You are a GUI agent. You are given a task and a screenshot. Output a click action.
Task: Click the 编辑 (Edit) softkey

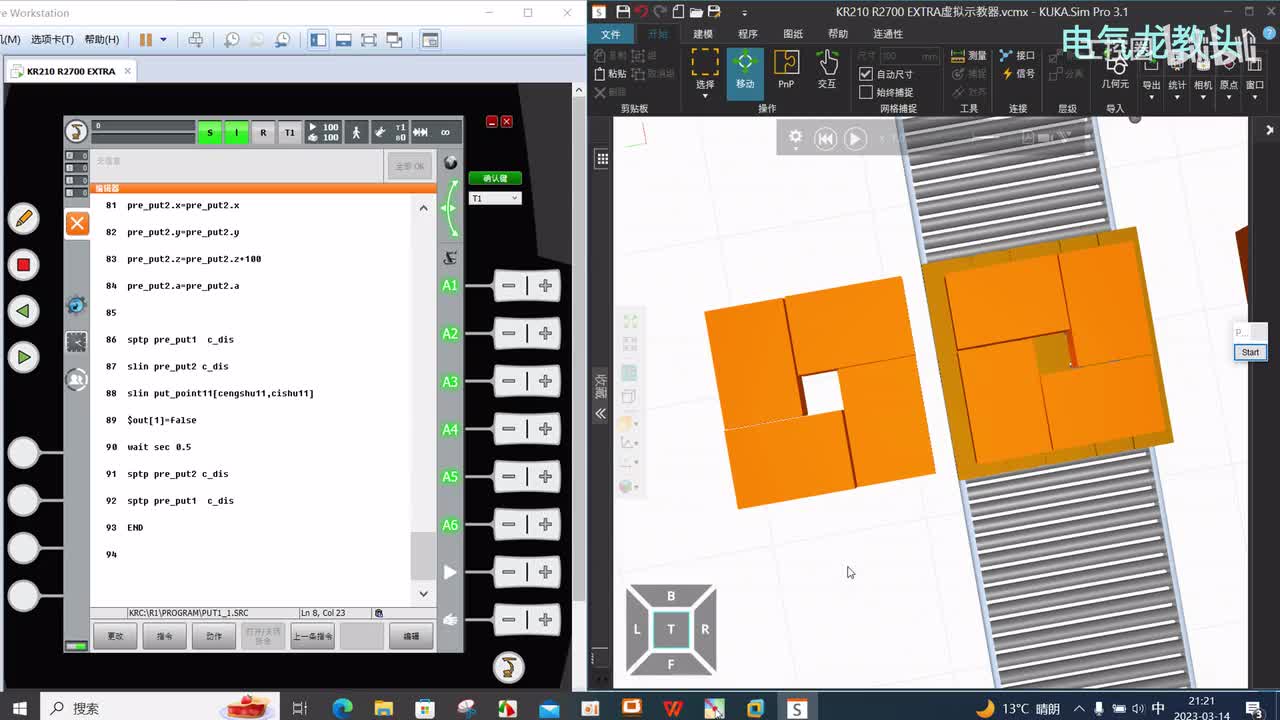click(411, 636)
